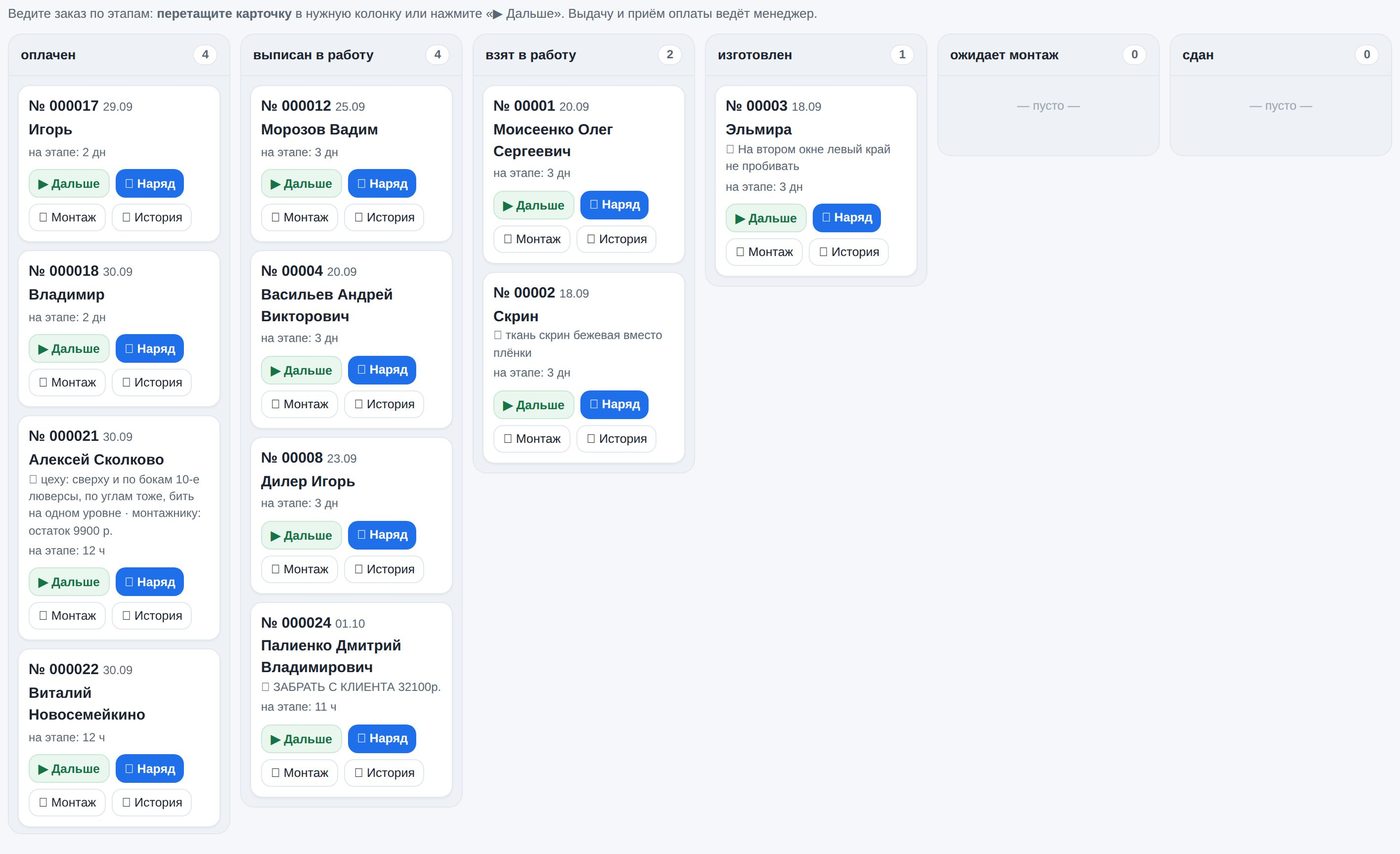Open Наряд for order № 000017 Игорь

150,183
